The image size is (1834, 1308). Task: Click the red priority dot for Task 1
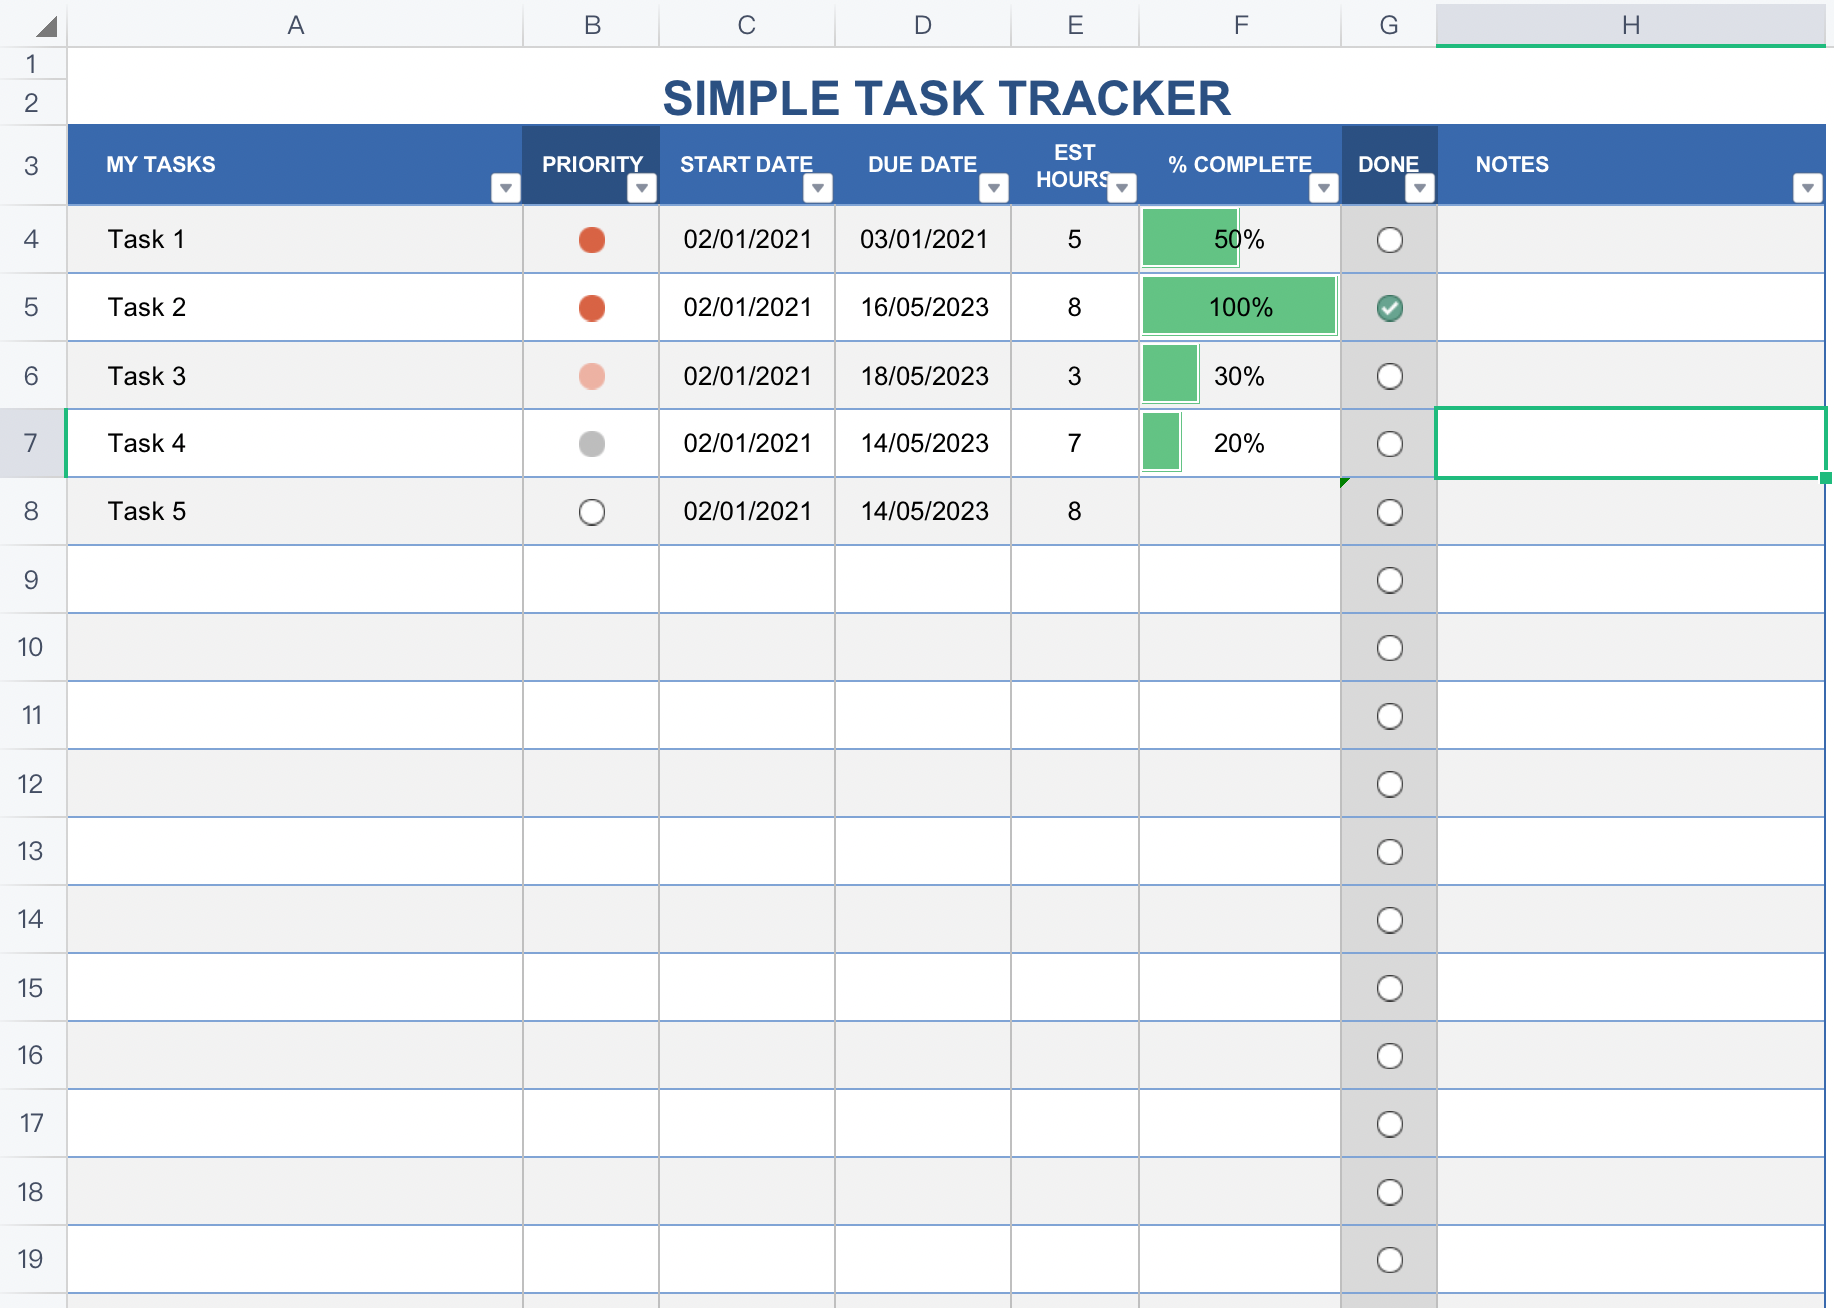[592, 240]
